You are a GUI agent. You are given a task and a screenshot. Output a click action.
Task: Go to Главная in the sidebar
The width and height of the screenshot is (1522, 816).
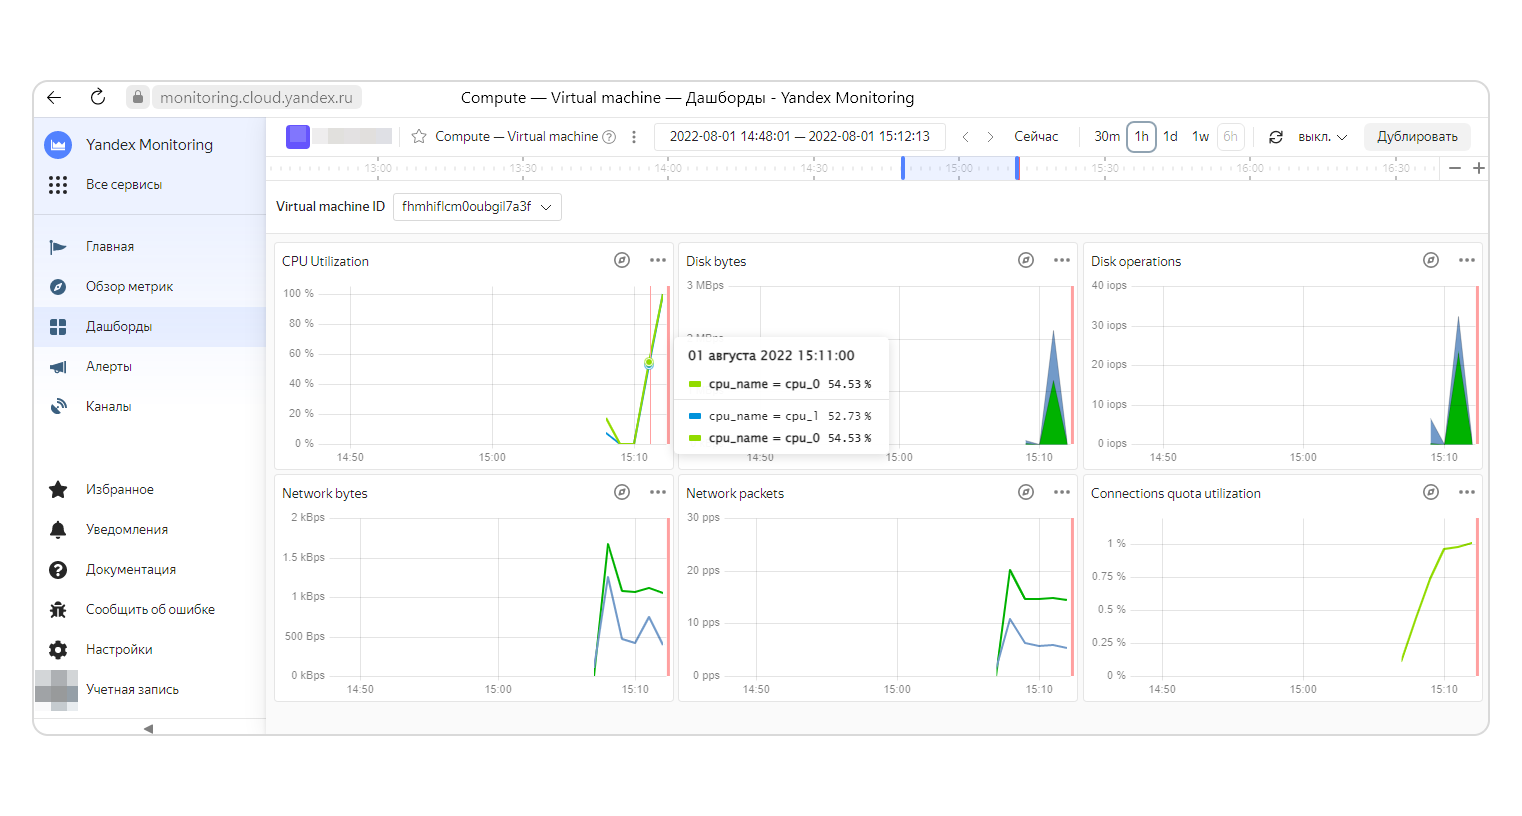click(150, 247)
